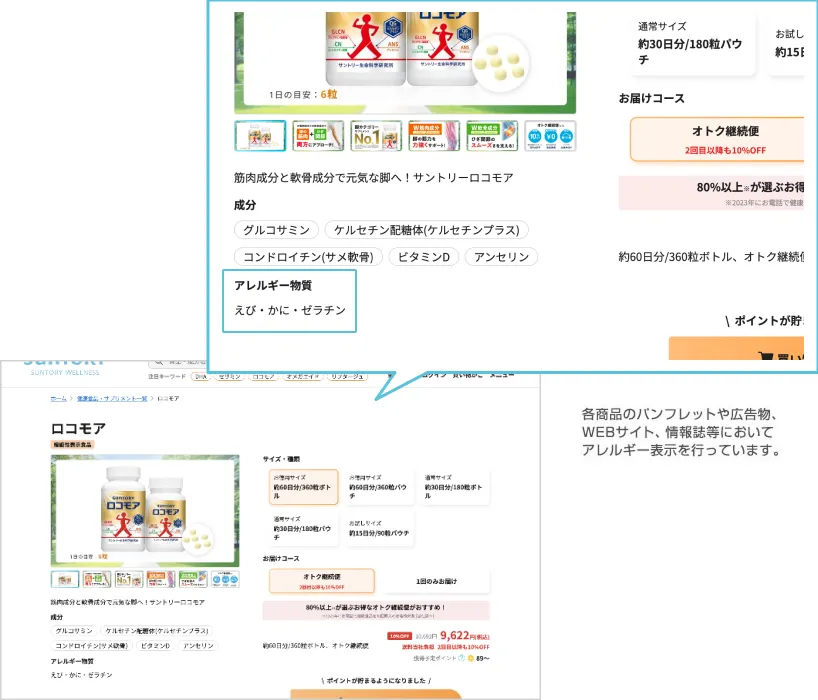Choose 約30日分/180粒パウチ option on small page
This screenshot has width=818, height=700.
[x=304, y=528]
